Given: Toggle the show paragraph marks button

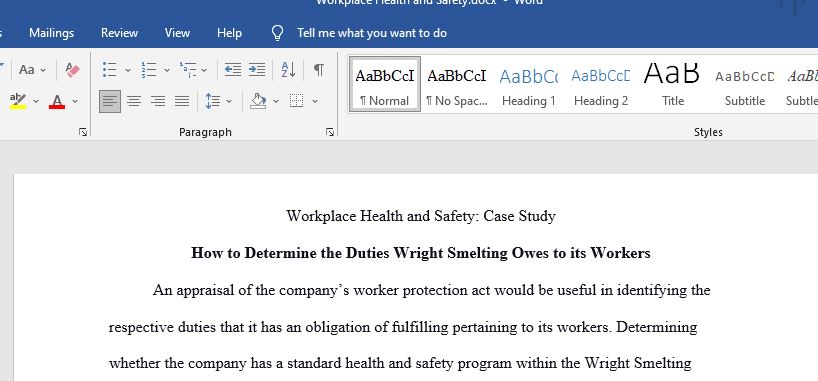Looking at the screenshot, I should click(318, 69).
